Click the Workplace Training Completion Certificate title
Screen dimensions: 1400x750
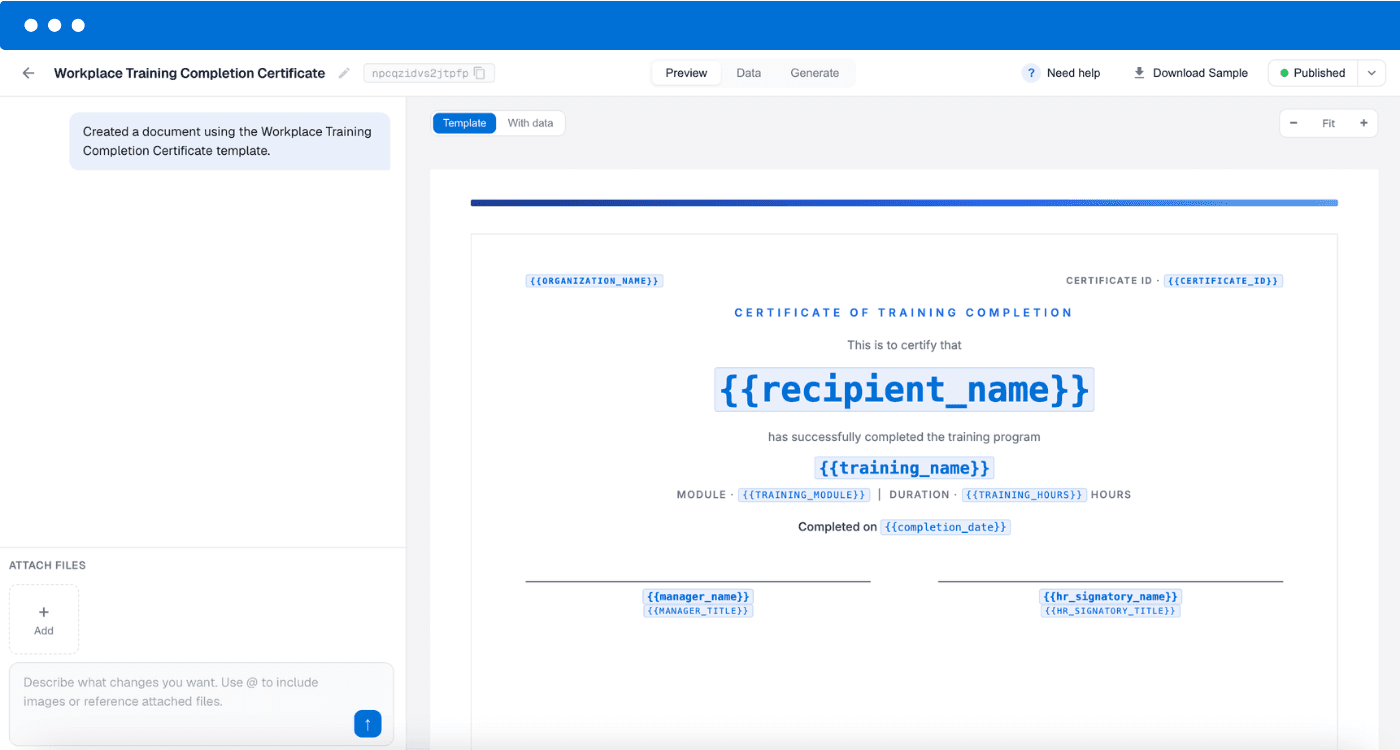[x=189, y=73]
